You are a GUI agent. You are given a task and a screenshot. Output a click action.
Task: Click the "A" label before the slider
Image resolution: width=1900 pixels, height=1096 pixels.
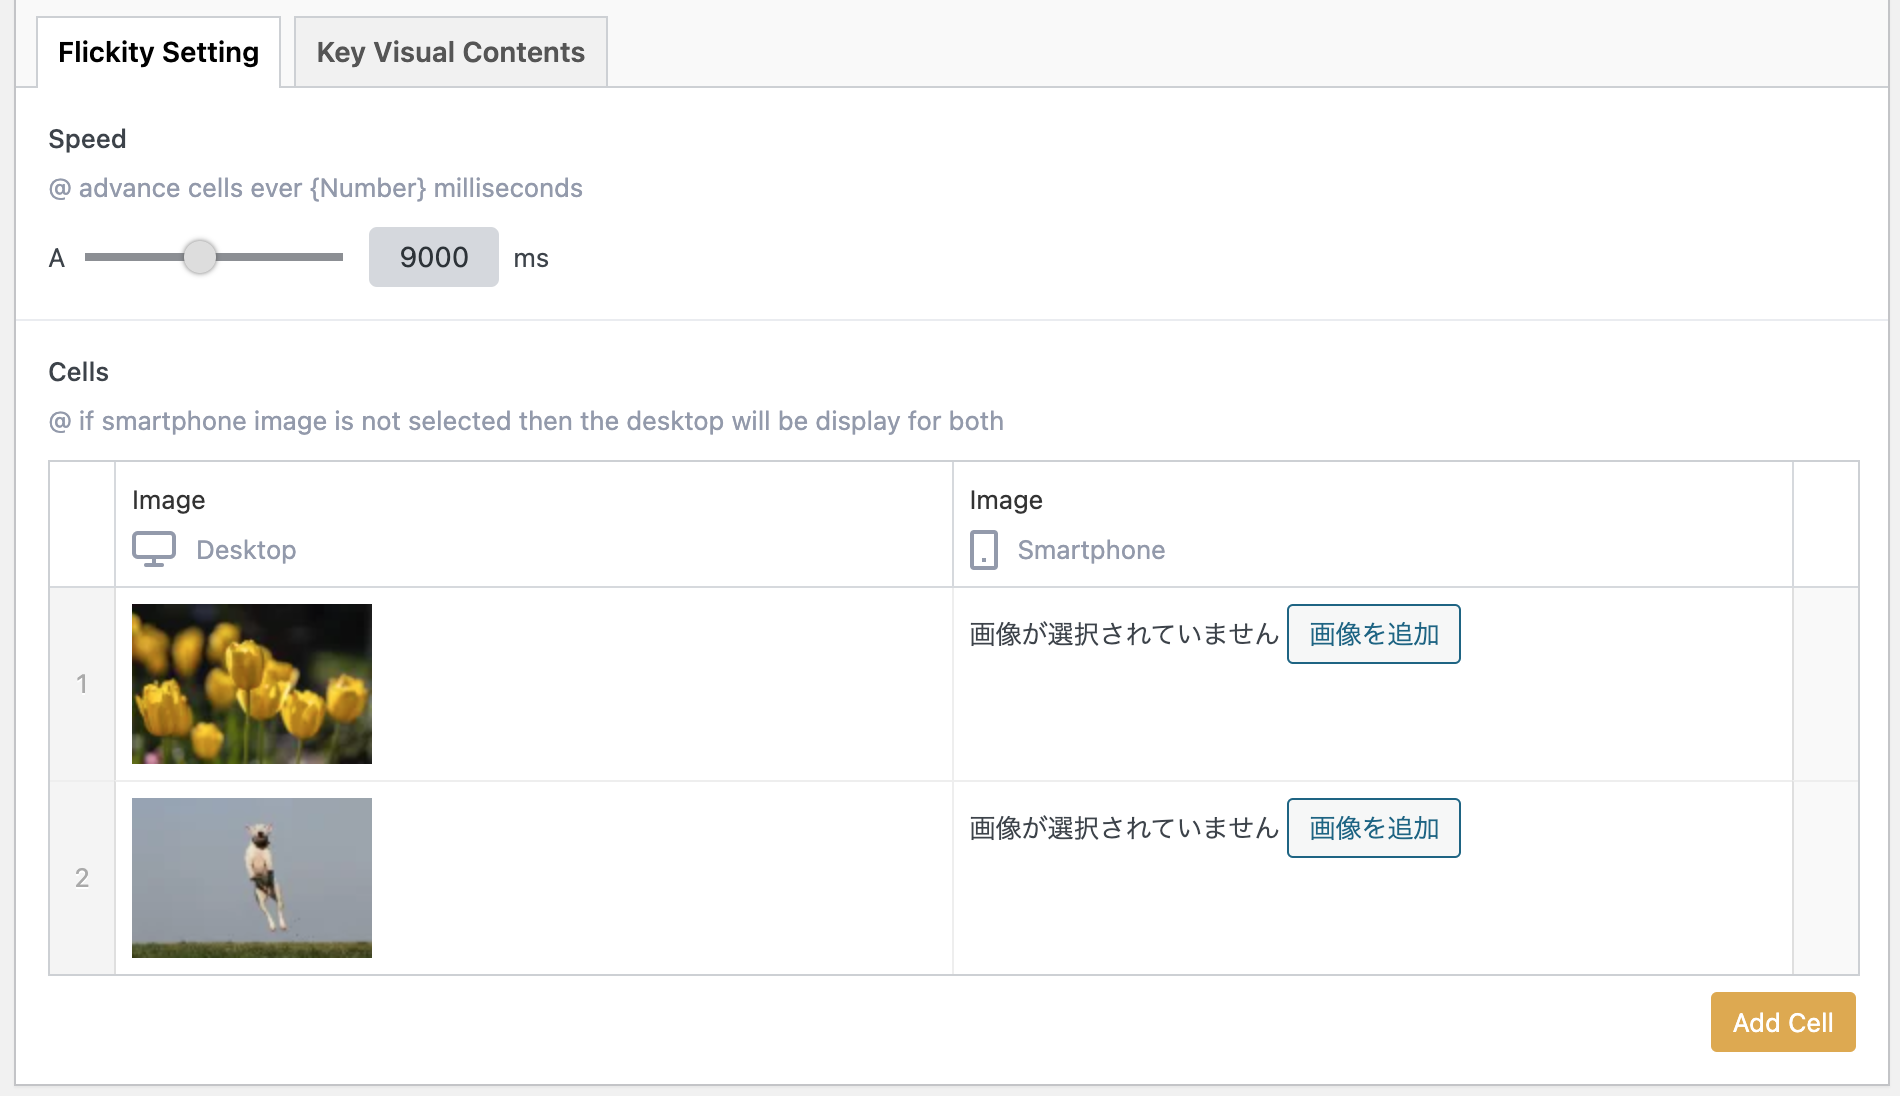pos(57,258)
